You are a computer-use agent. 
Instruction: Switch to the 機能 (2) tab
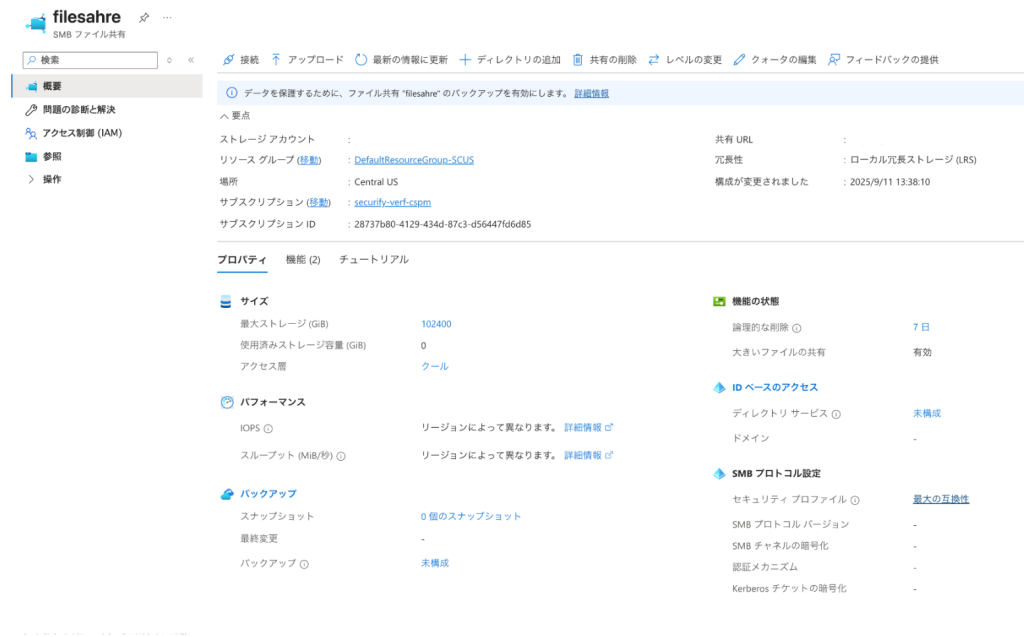tap(303, 260)
